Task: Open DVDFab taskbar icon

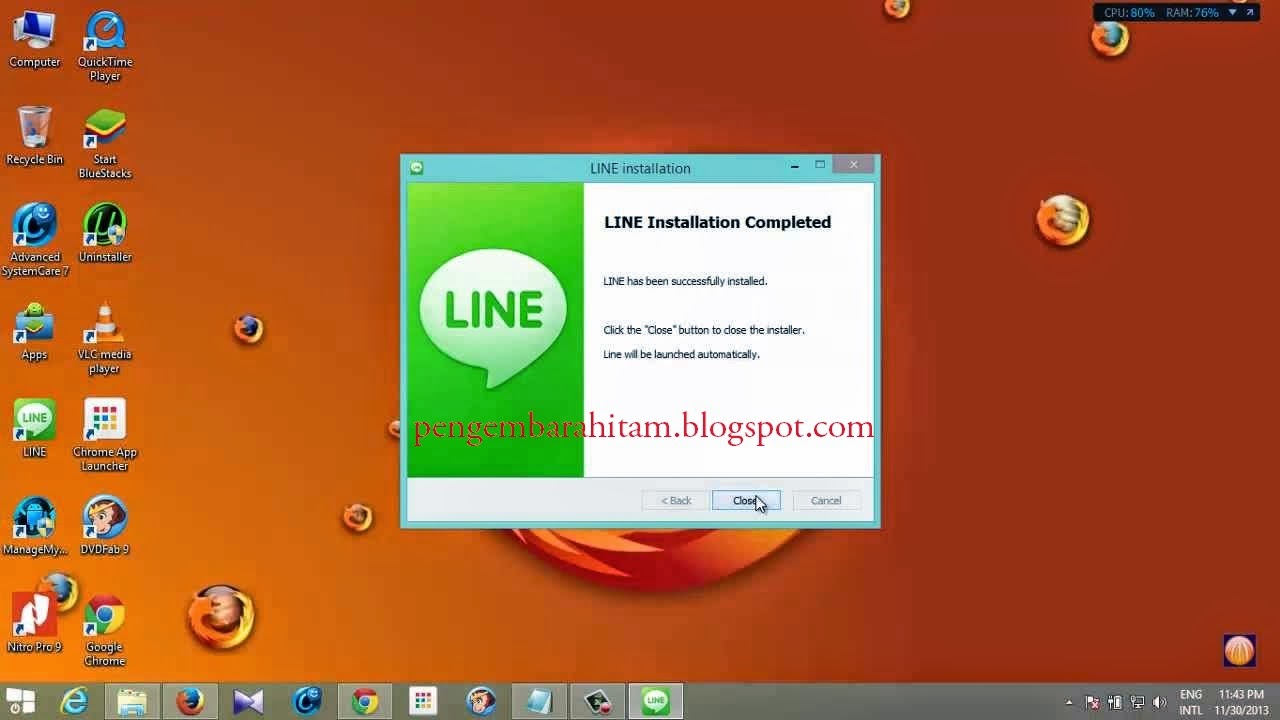Action: click(x=481, y=701)
